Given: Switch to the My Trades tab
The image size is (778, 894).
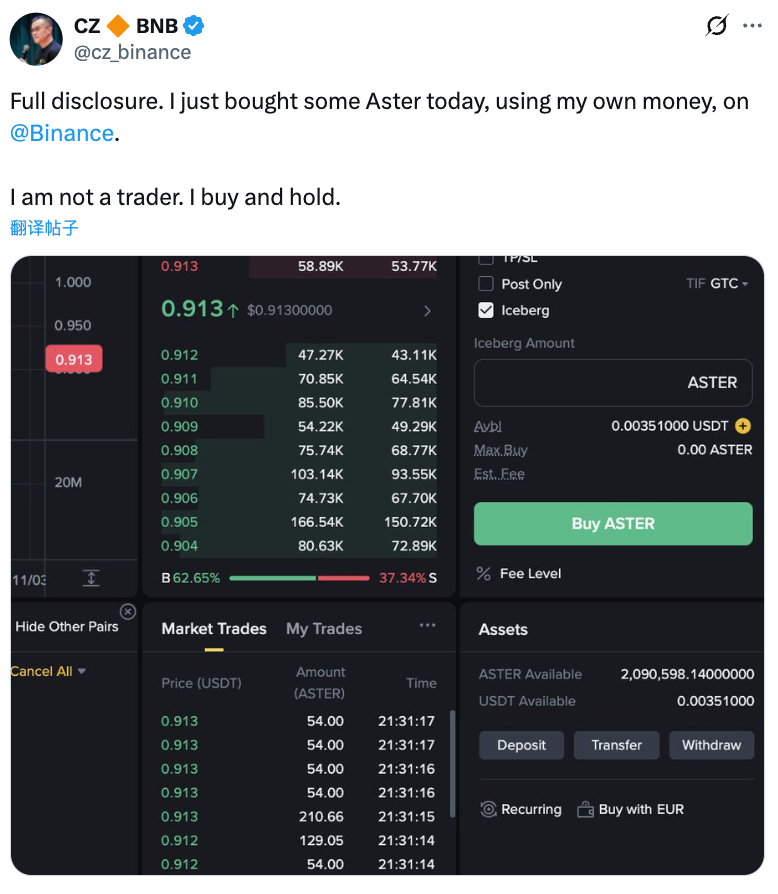Looking at the screenshot, I should pos(324,629).
